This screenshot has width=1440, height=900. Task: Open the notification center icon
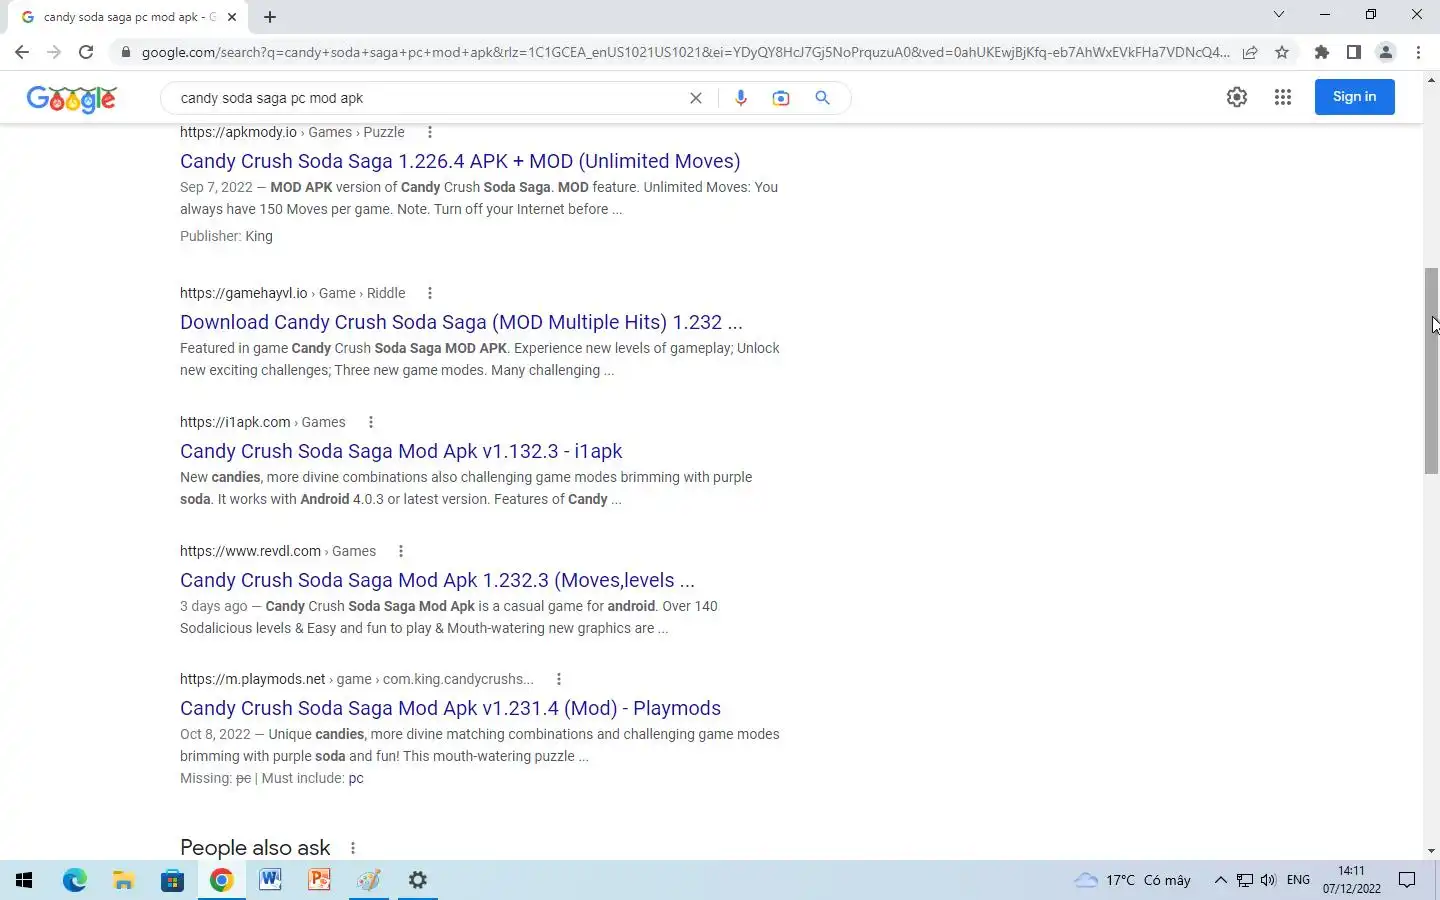(1407, 880)
